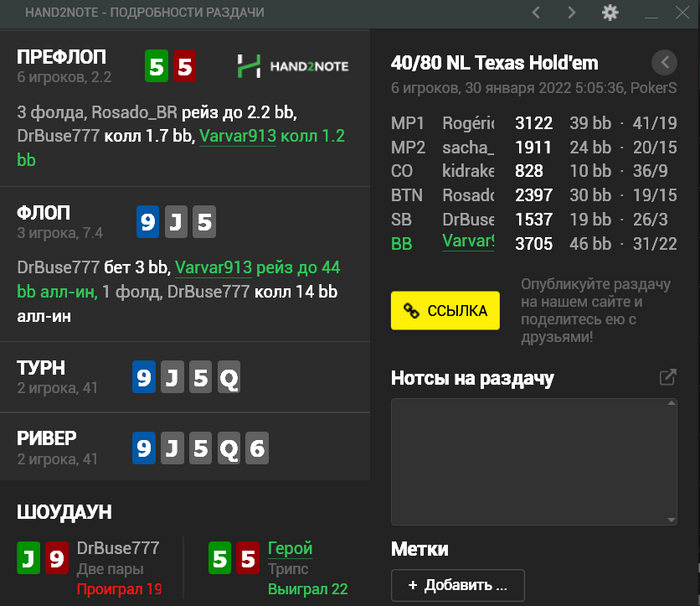
Task: Click 6 card on the river row
Action: pos(257,448)
